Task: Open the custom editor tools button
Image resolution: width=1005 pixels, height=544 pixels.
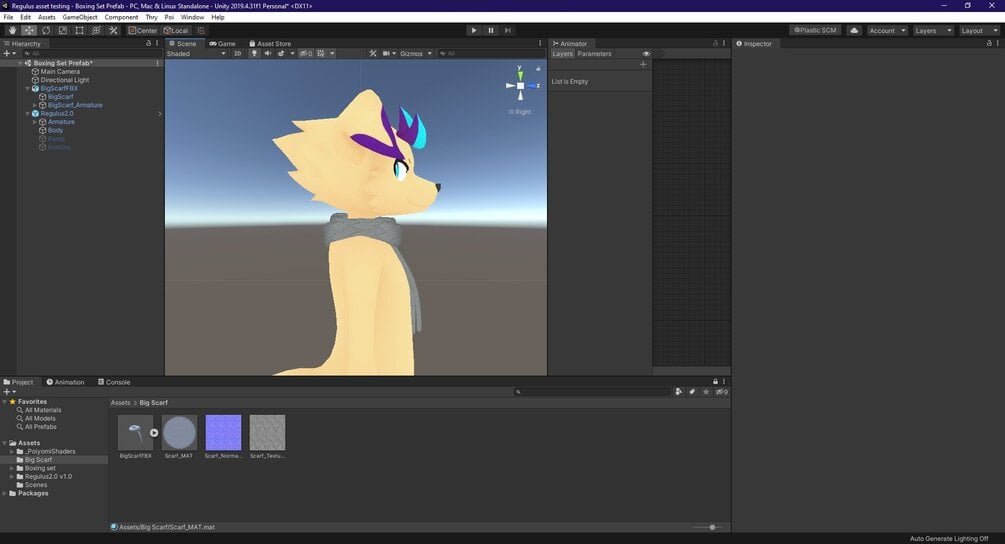Action: click(113, 30)
